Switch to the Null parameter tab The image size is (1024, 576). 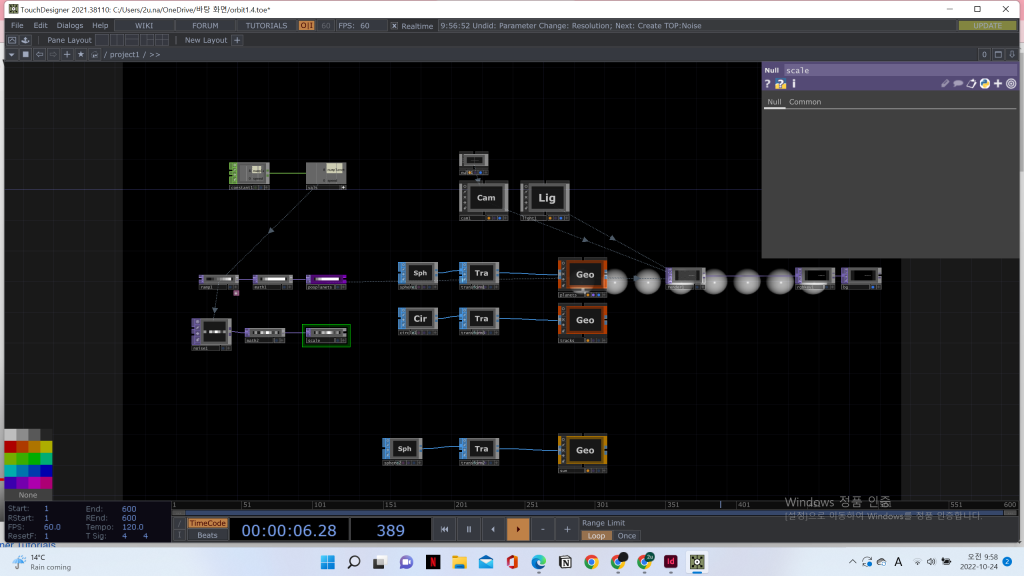tap(774, 102)
